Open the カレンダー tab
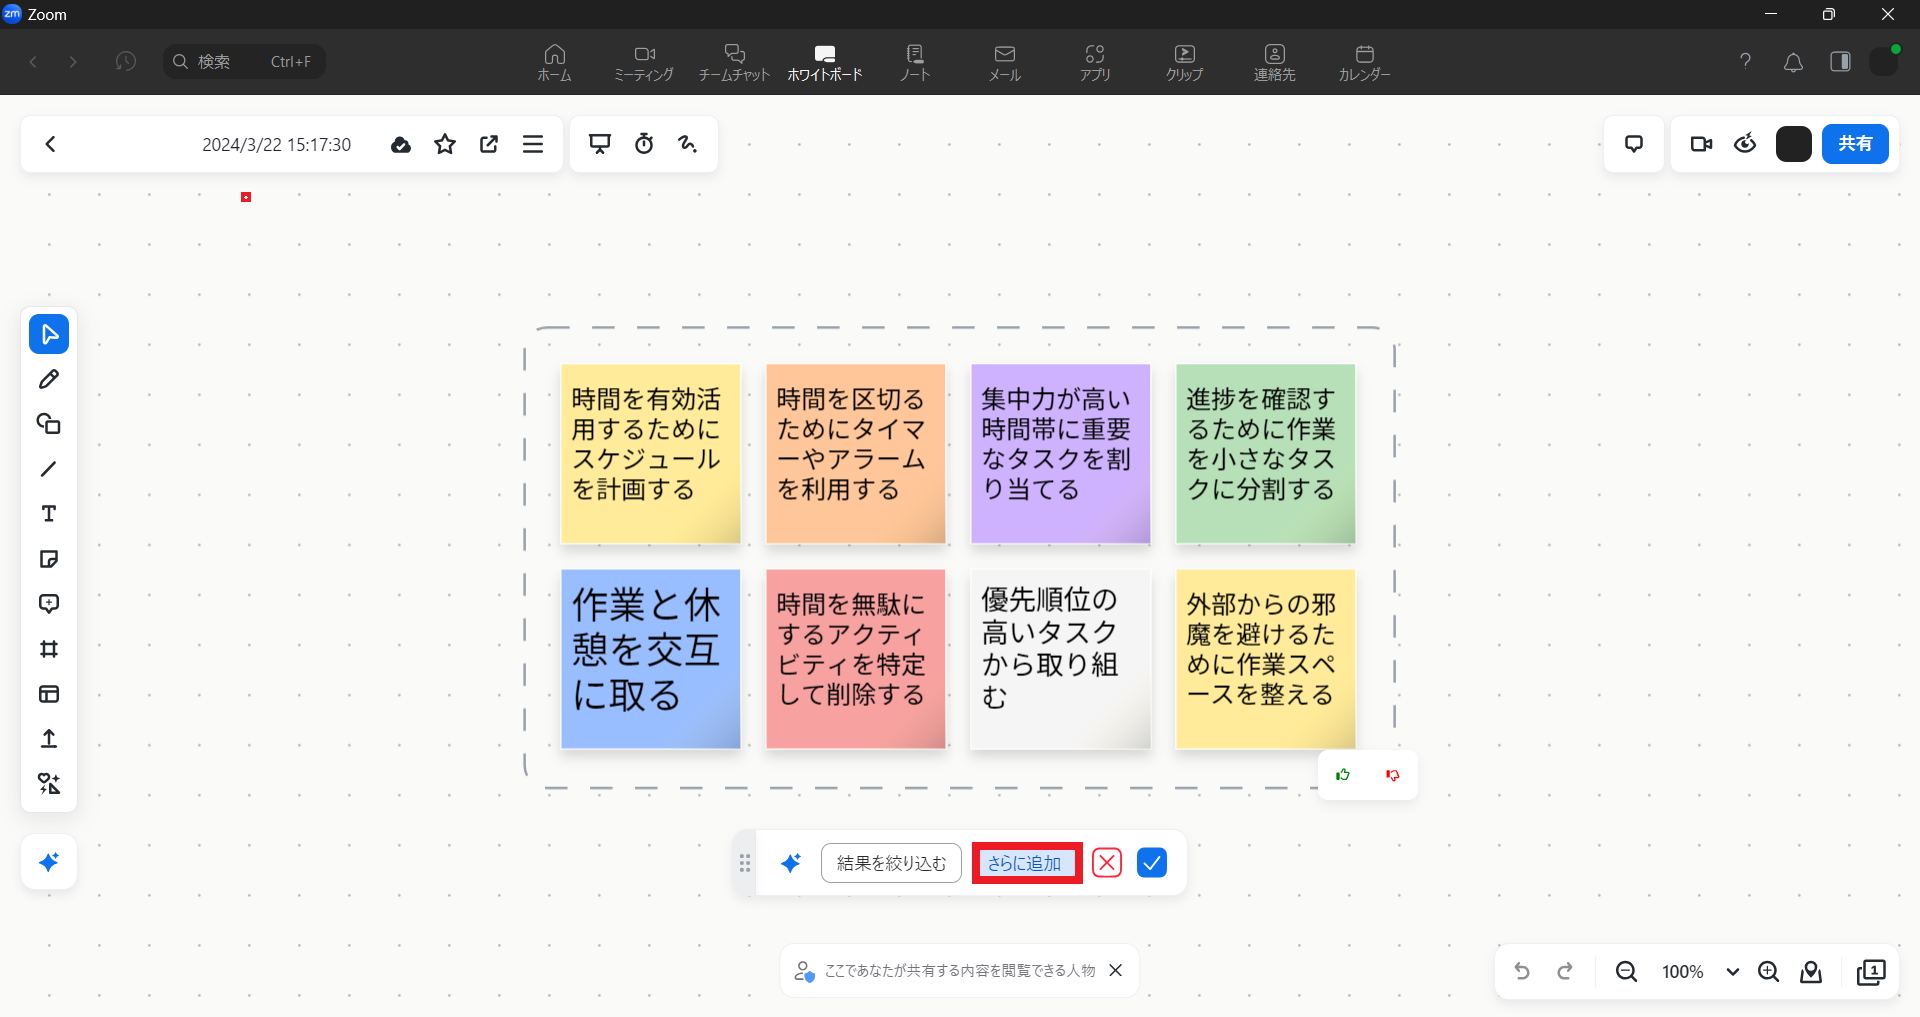Screen dimensions: 1920x1017 [x=1364, y=62]
